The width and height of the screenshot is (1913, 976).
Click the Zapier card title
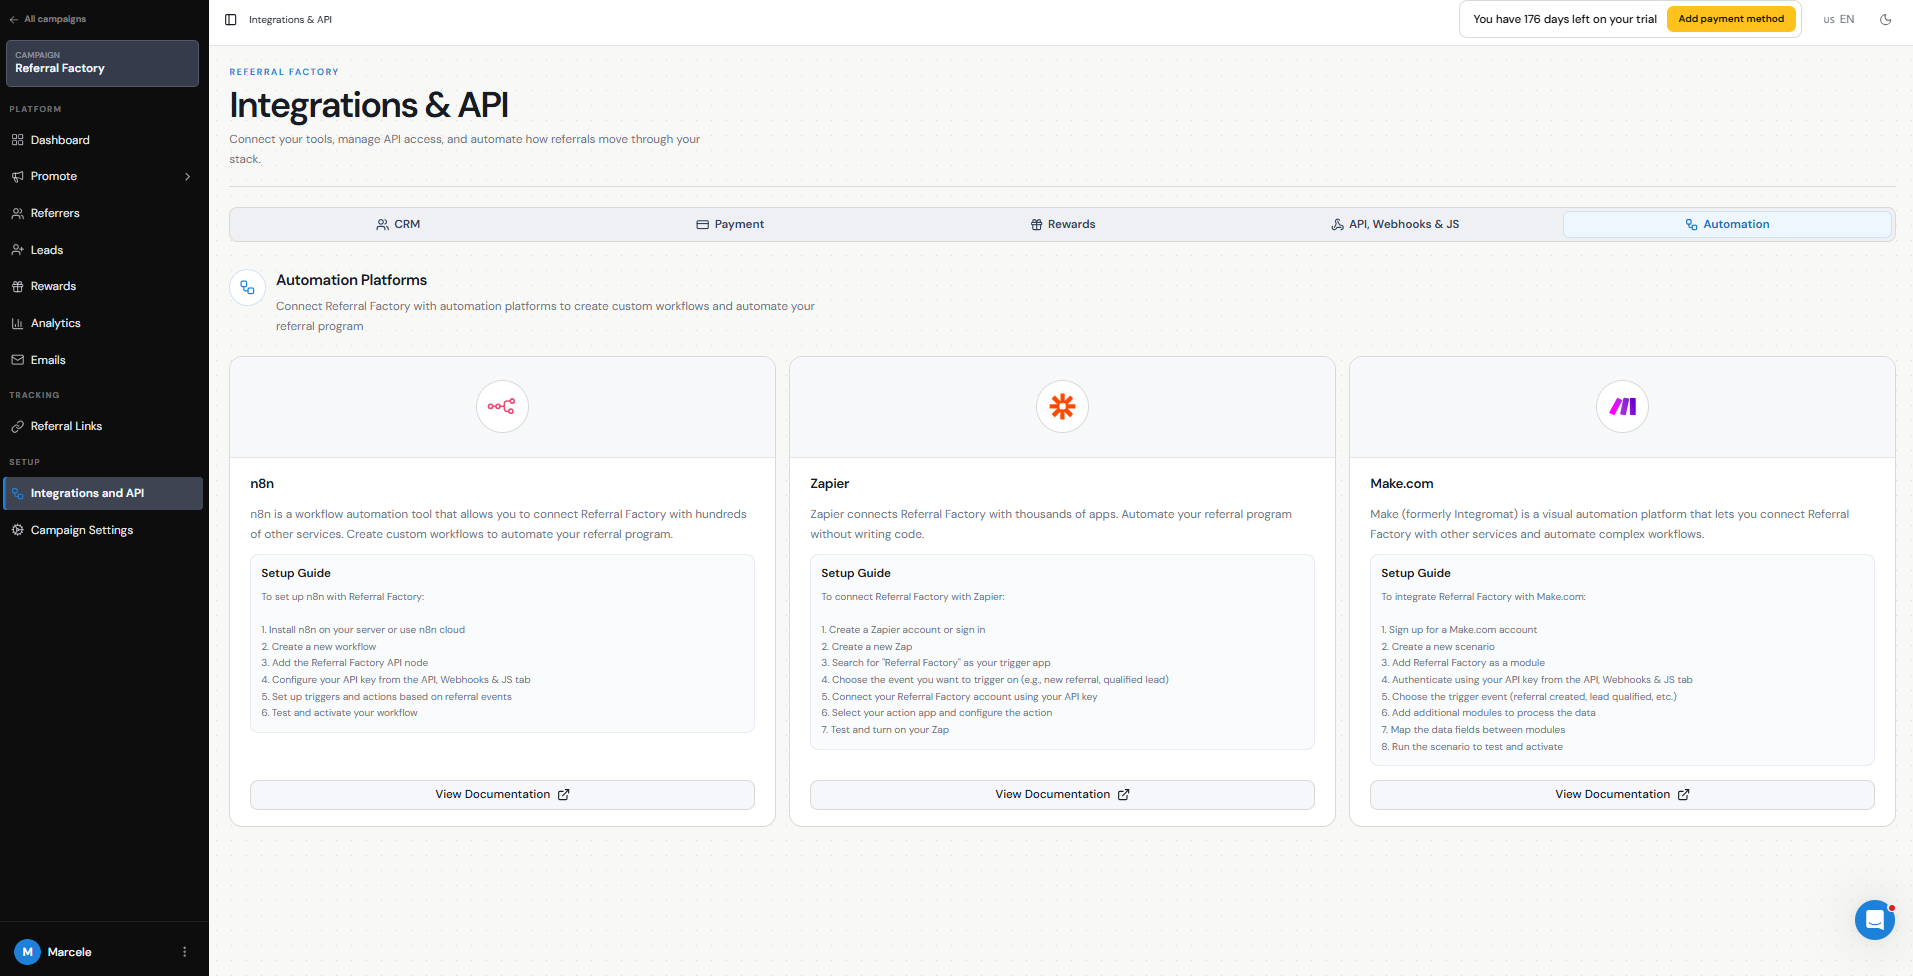tap(829, 484)
